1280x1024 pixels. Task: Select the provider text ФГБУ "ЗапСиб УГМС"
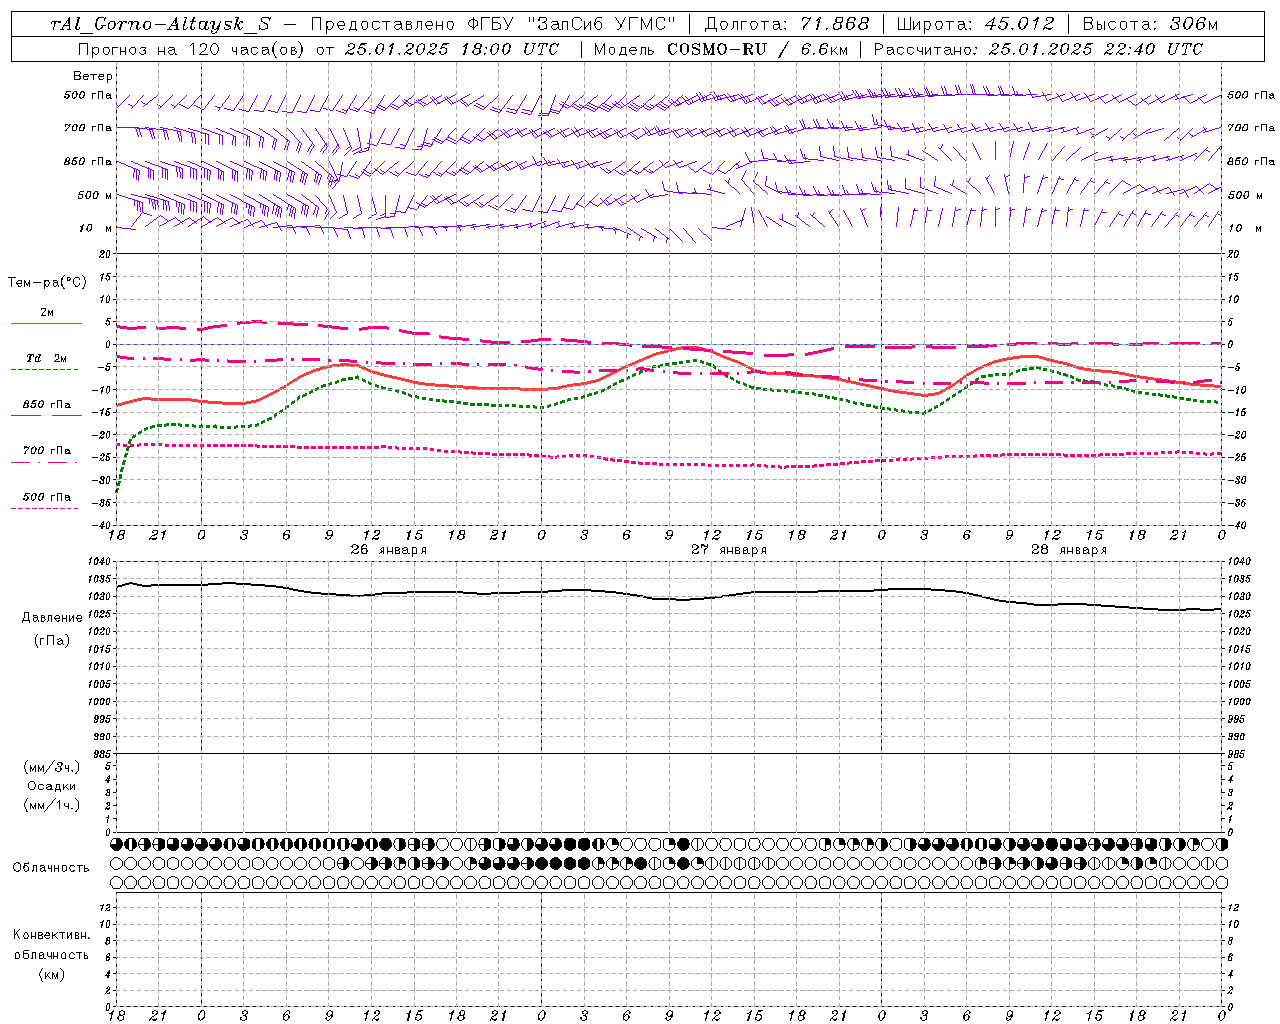572,24
